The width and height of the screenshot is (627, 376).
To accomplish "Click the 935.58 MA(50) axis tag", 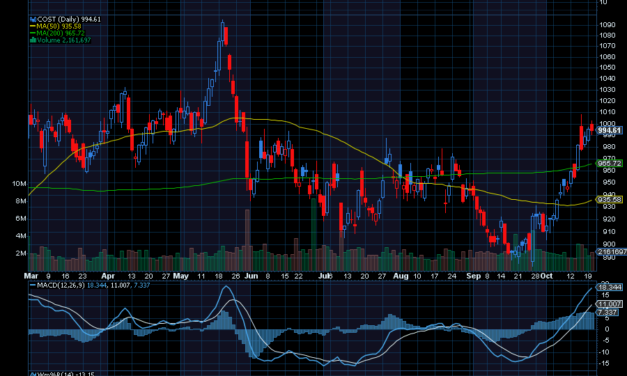I will click(x=609, y=199).
